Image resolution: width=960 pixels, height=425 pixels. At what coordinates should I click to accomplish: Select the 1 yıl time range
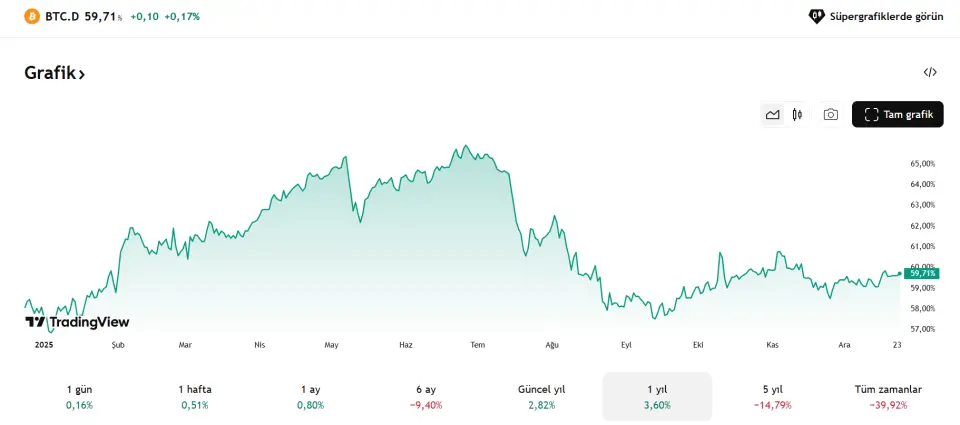[x=657, y=396]
